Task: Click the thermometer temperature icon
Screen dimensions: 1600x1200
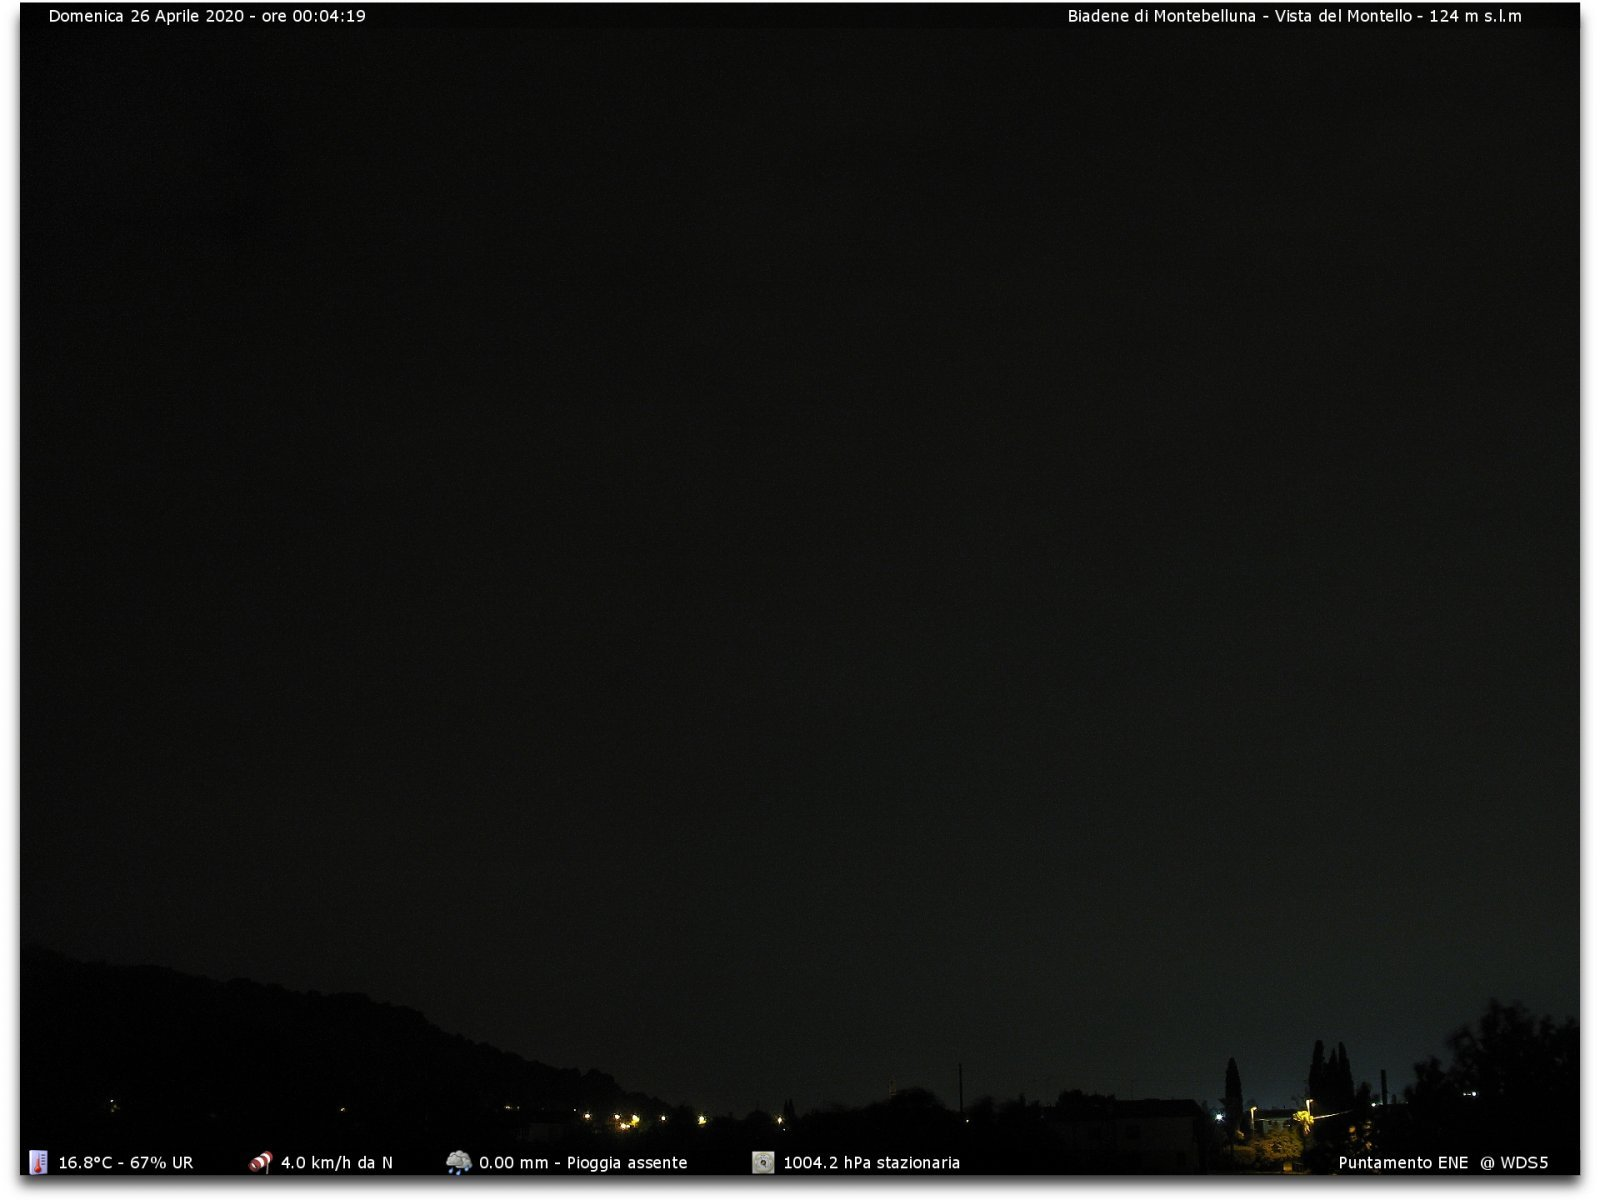Action: coord(38,1162)
